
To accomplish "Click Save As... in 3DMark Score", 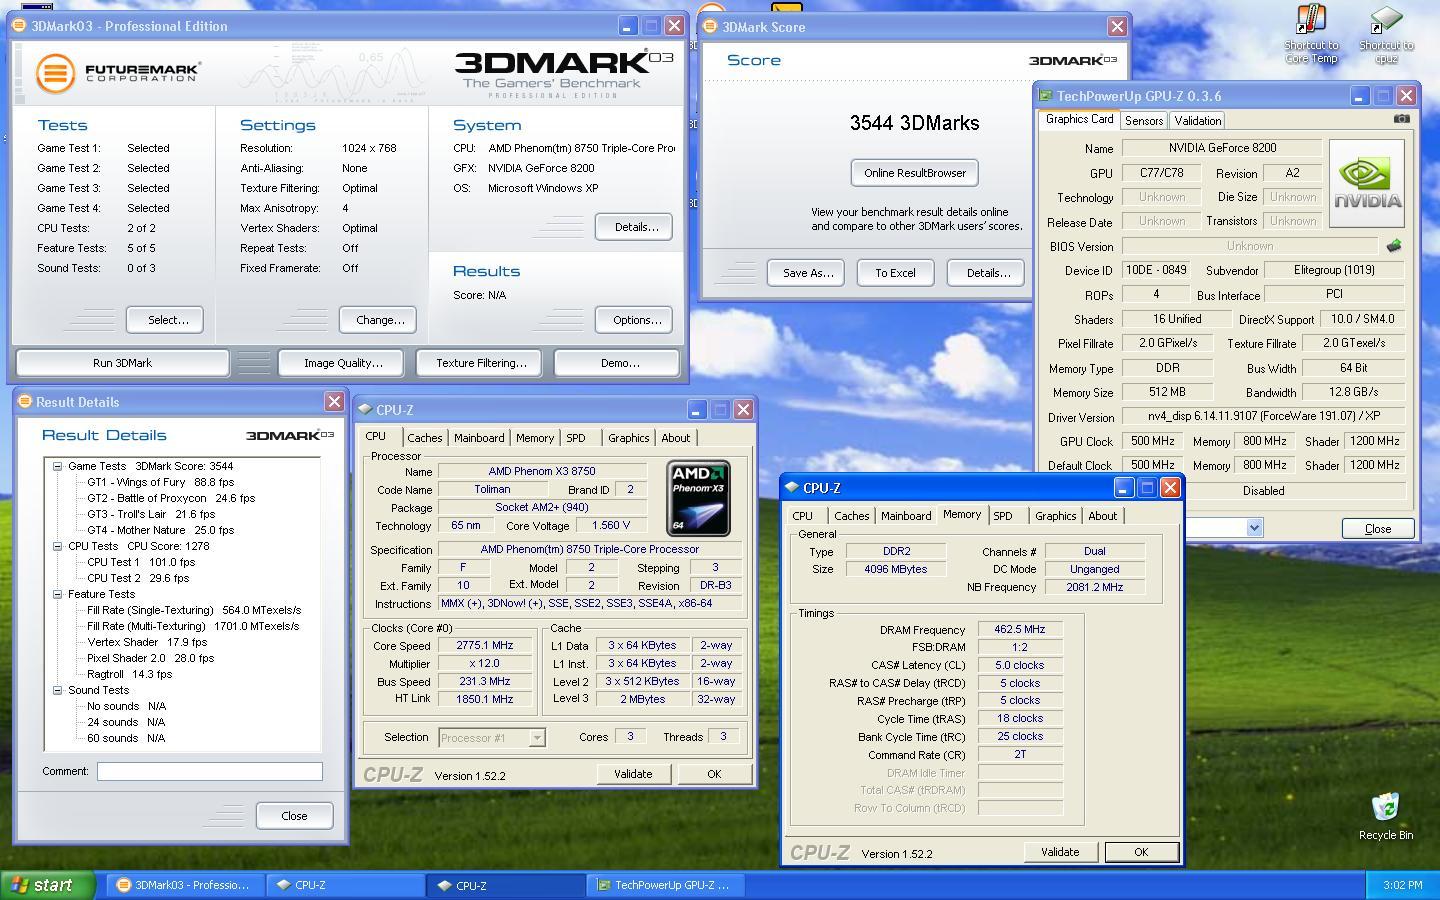I will [806, 273].
